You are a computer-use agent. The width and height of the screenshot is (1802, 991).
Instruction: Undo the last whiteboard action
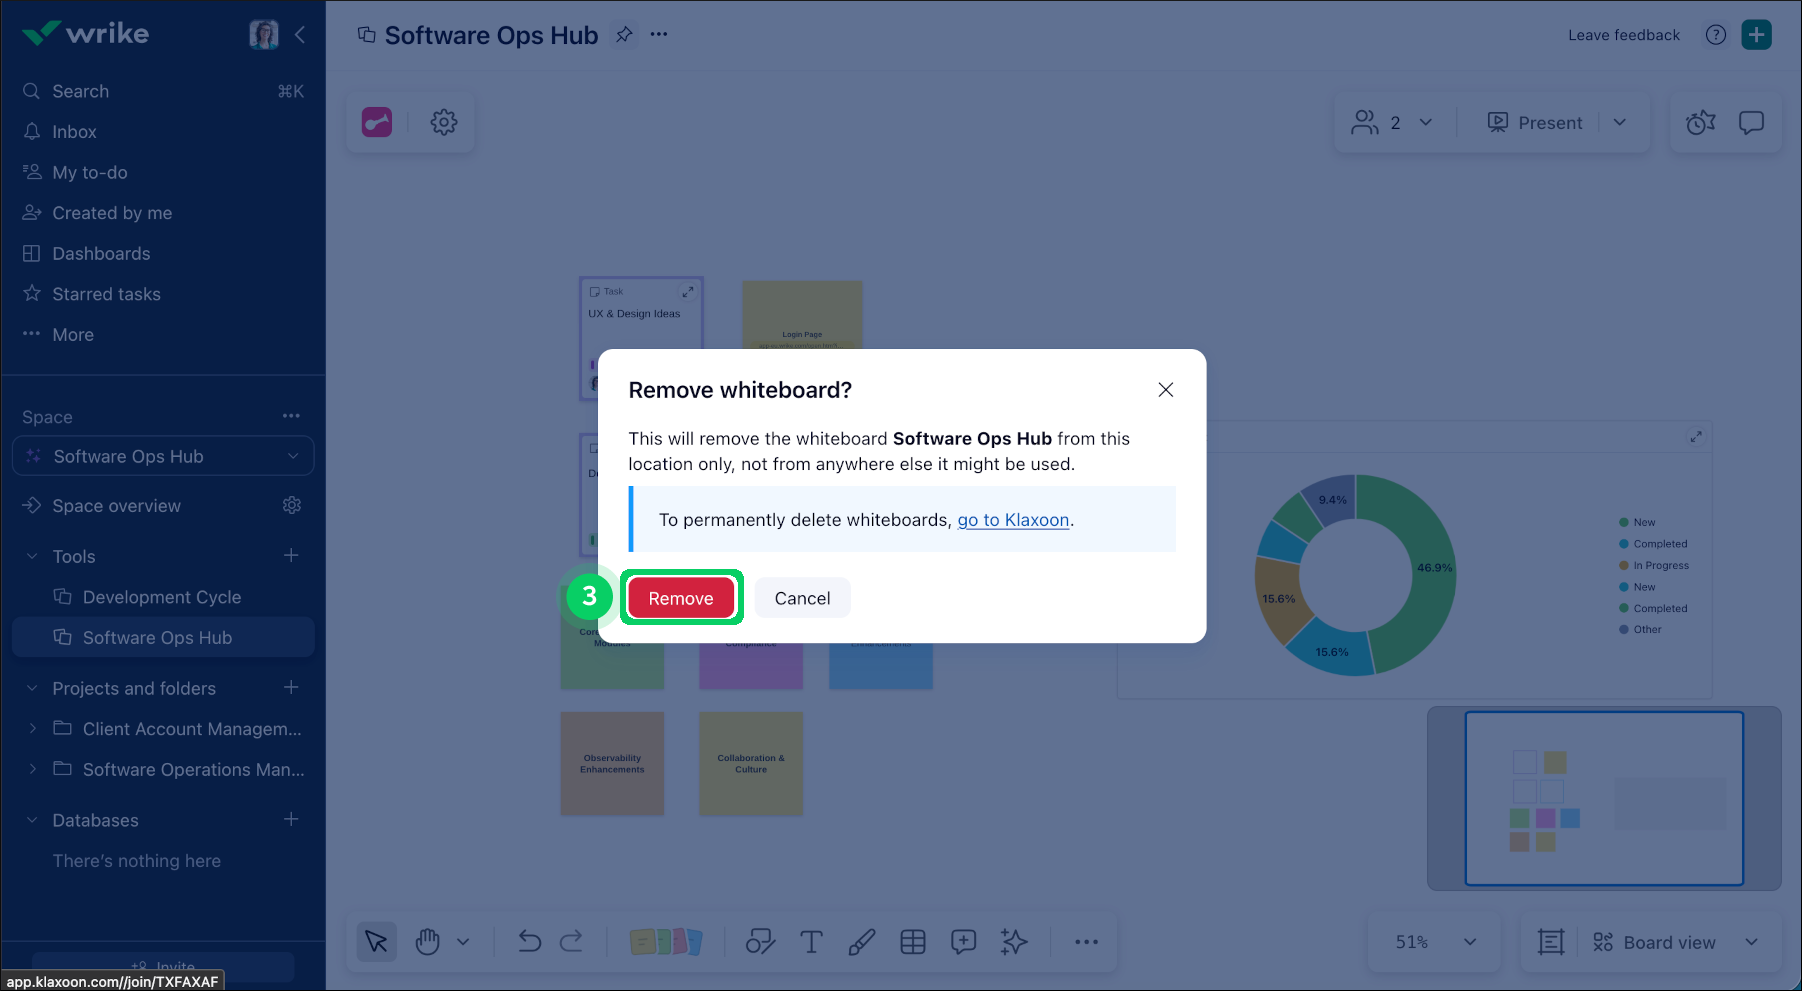[x=530, y=942]
